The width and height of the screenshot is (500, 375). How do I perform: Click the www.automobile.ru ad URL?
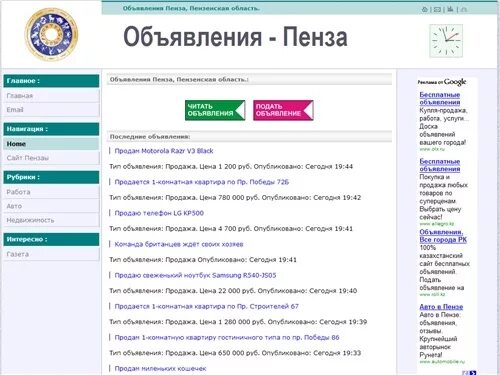(442, 362)
